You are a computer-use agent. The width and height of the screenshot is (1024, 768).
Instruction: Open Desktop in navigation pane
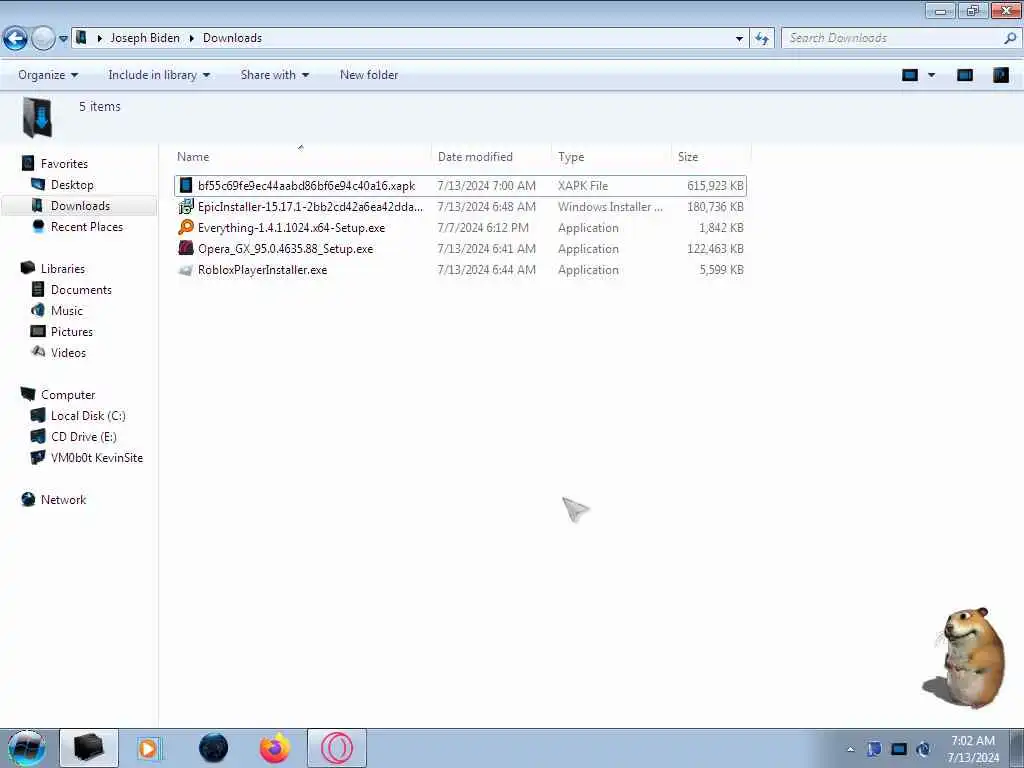pyautogui.click(x=72, y=185)
